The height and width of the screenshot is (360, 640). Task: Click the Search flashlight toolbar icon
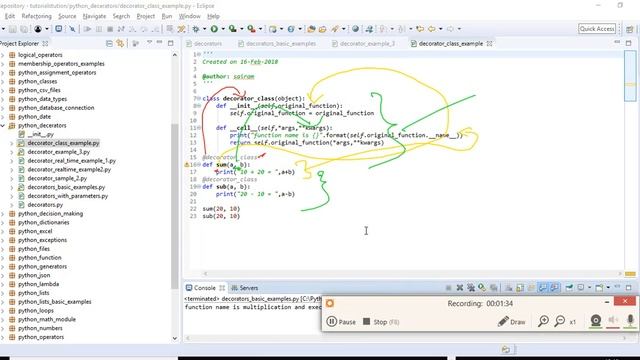[335, 29]
